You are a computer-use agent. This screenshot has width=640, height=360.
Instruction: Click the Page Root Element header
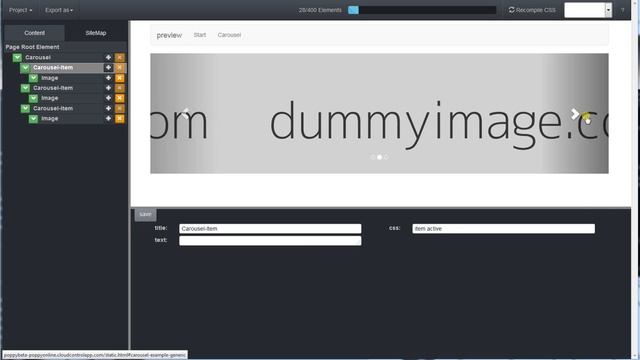coord(32,47)
